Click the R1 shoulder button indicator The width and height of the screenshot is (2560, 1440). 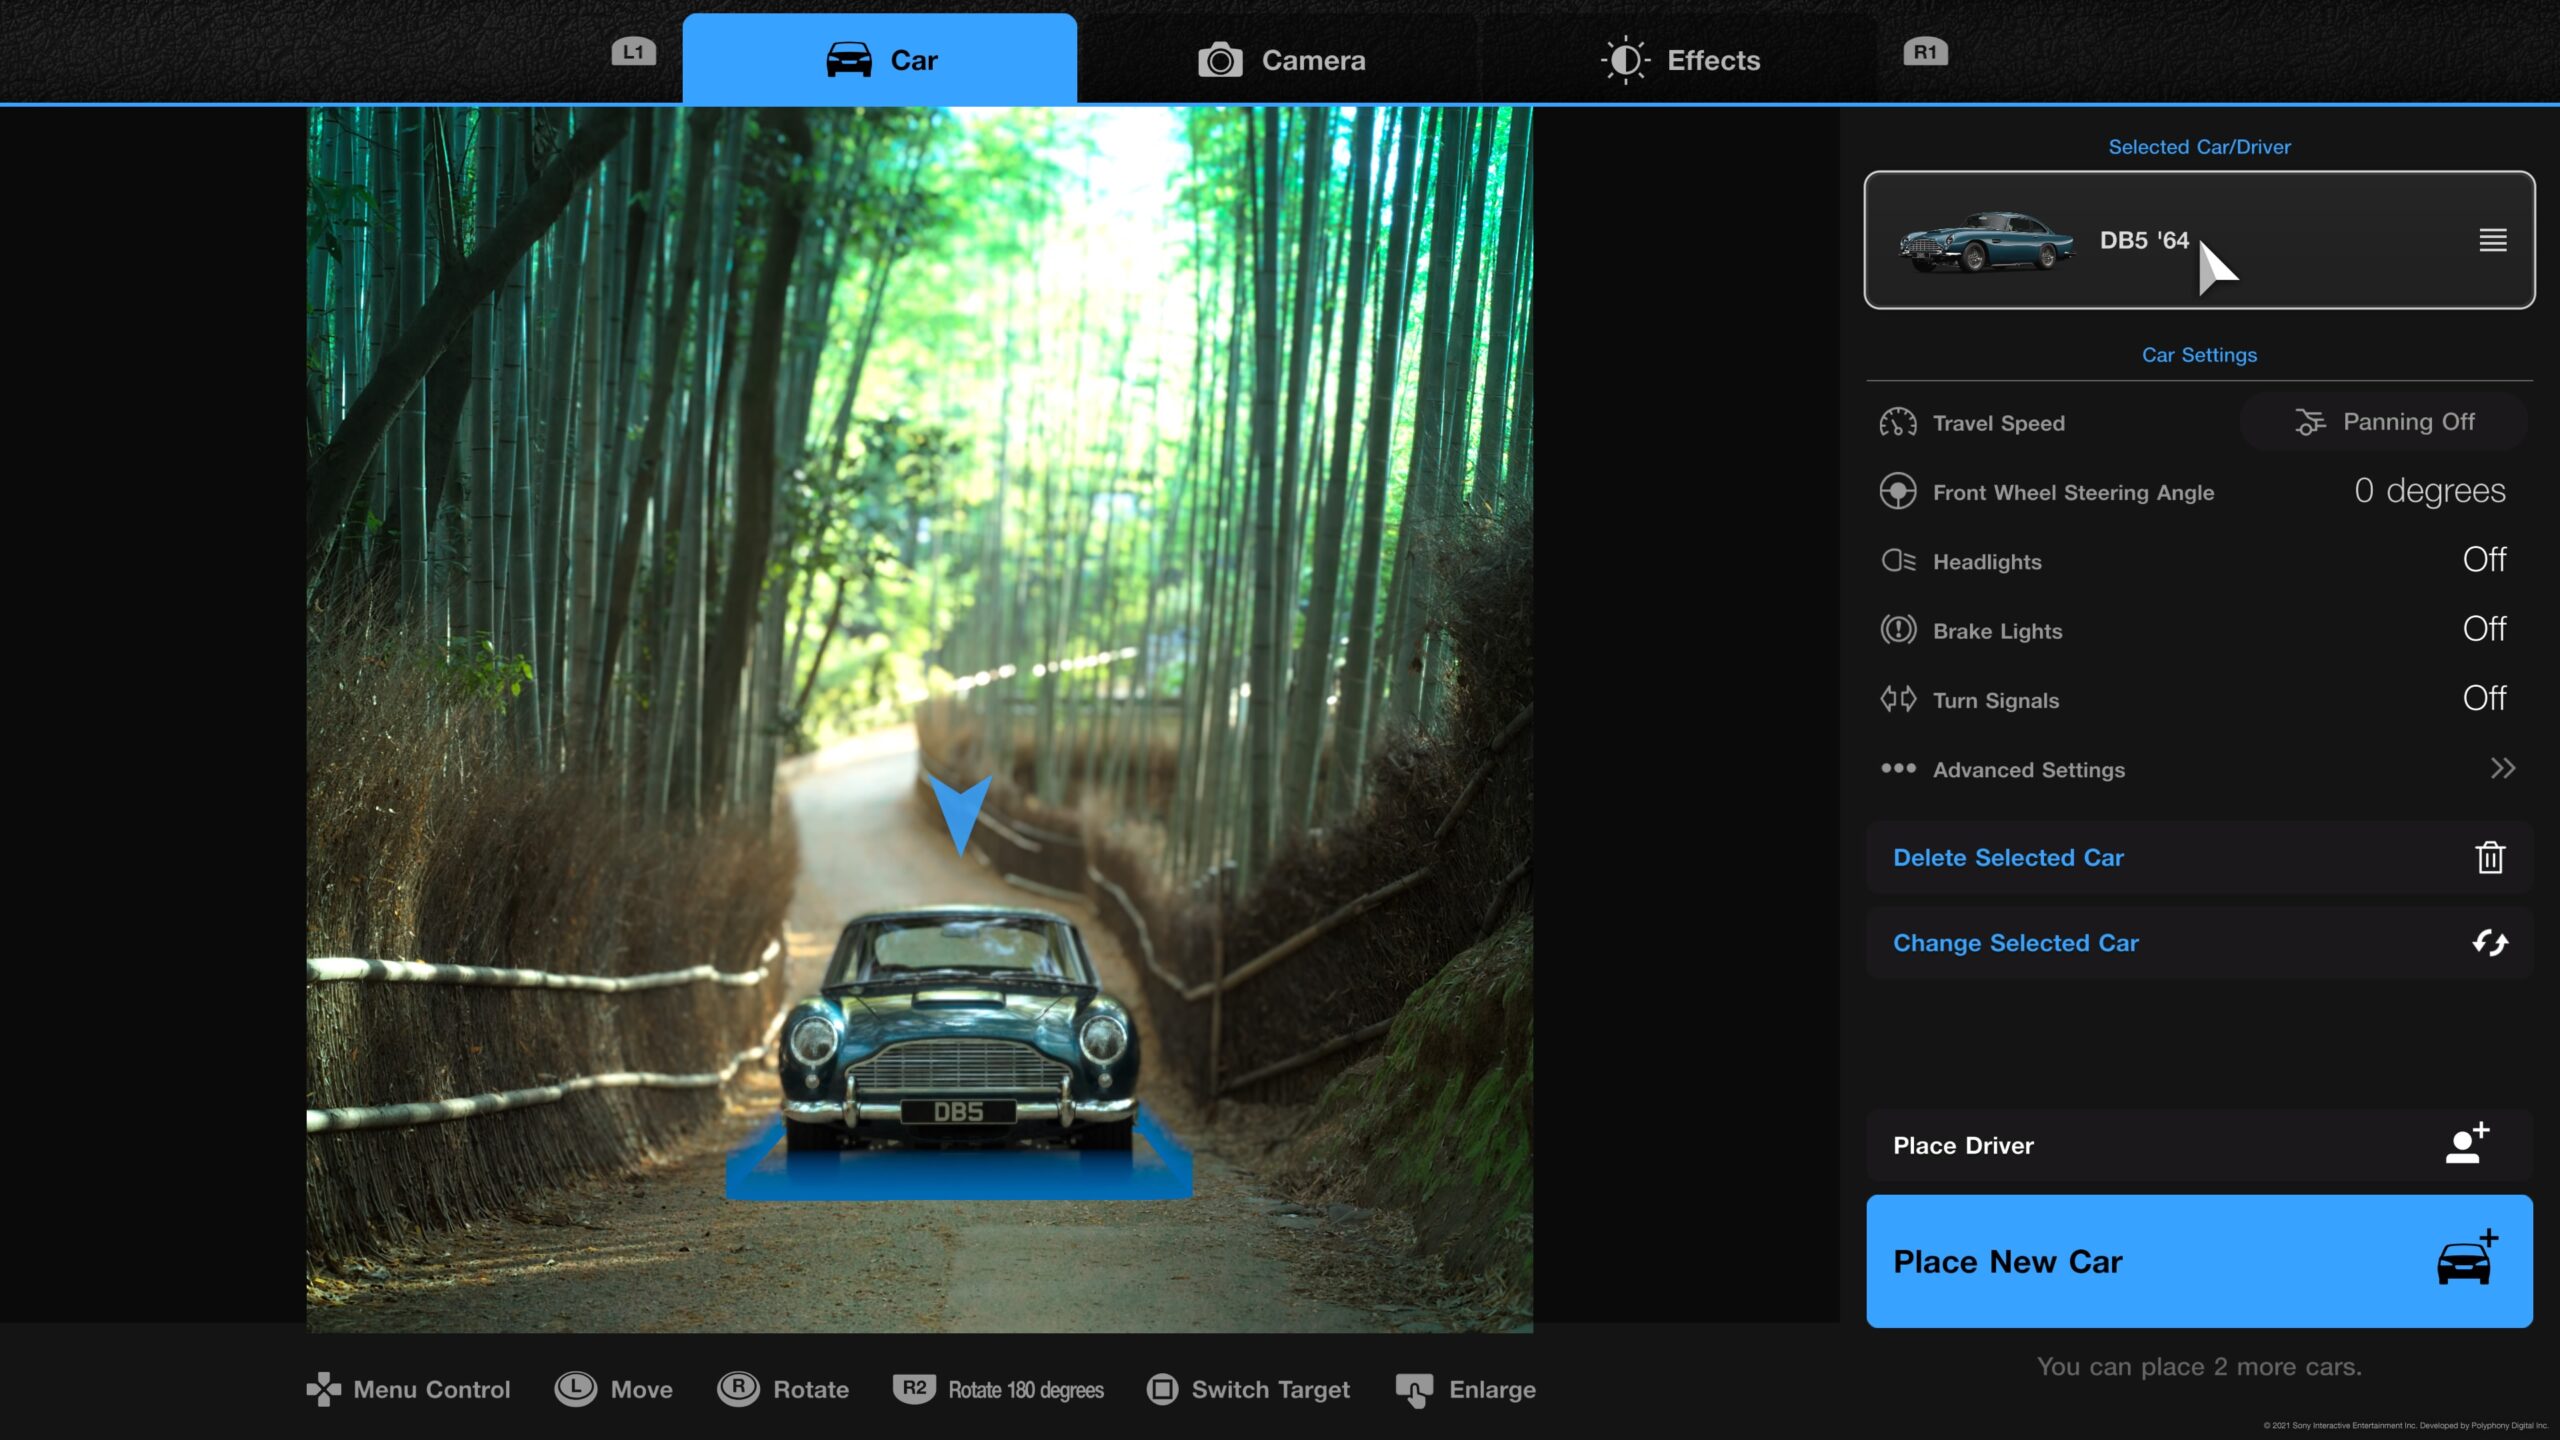(1925, 51)
